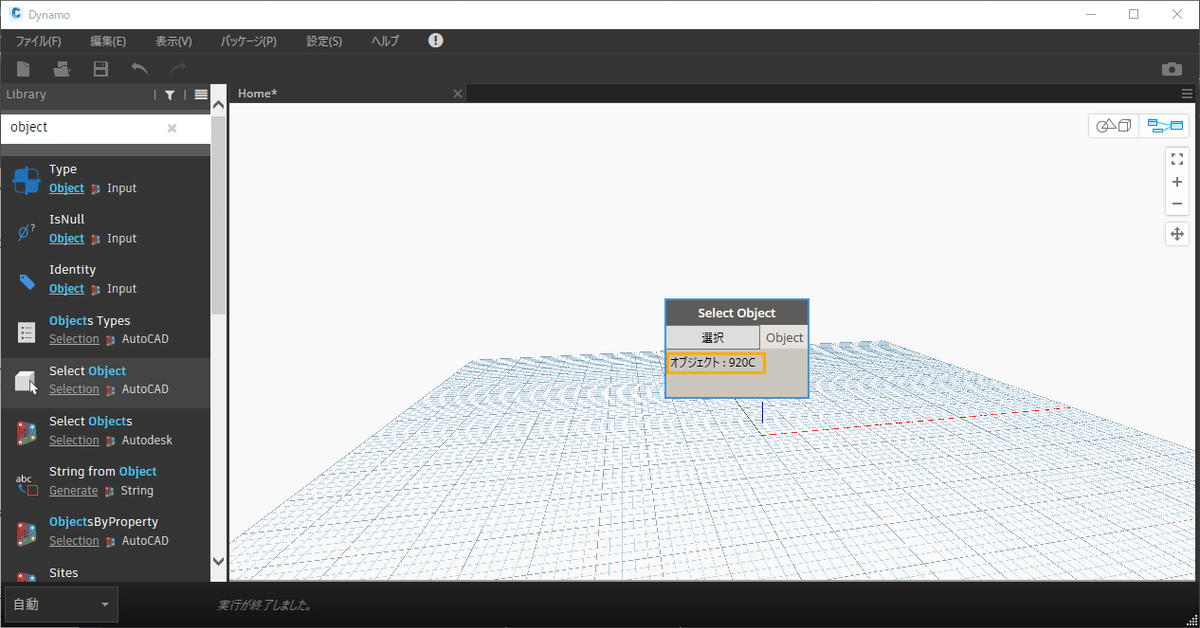The width and height of the screenshot is (1200, 628).
Task: Zoom in with the plus button
Action: coord(1177,182)
